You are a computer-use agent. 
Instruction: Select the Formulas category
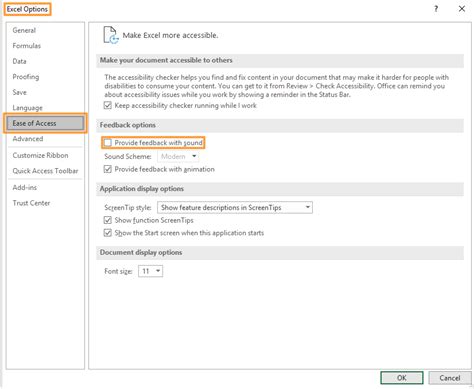(45, 46)
